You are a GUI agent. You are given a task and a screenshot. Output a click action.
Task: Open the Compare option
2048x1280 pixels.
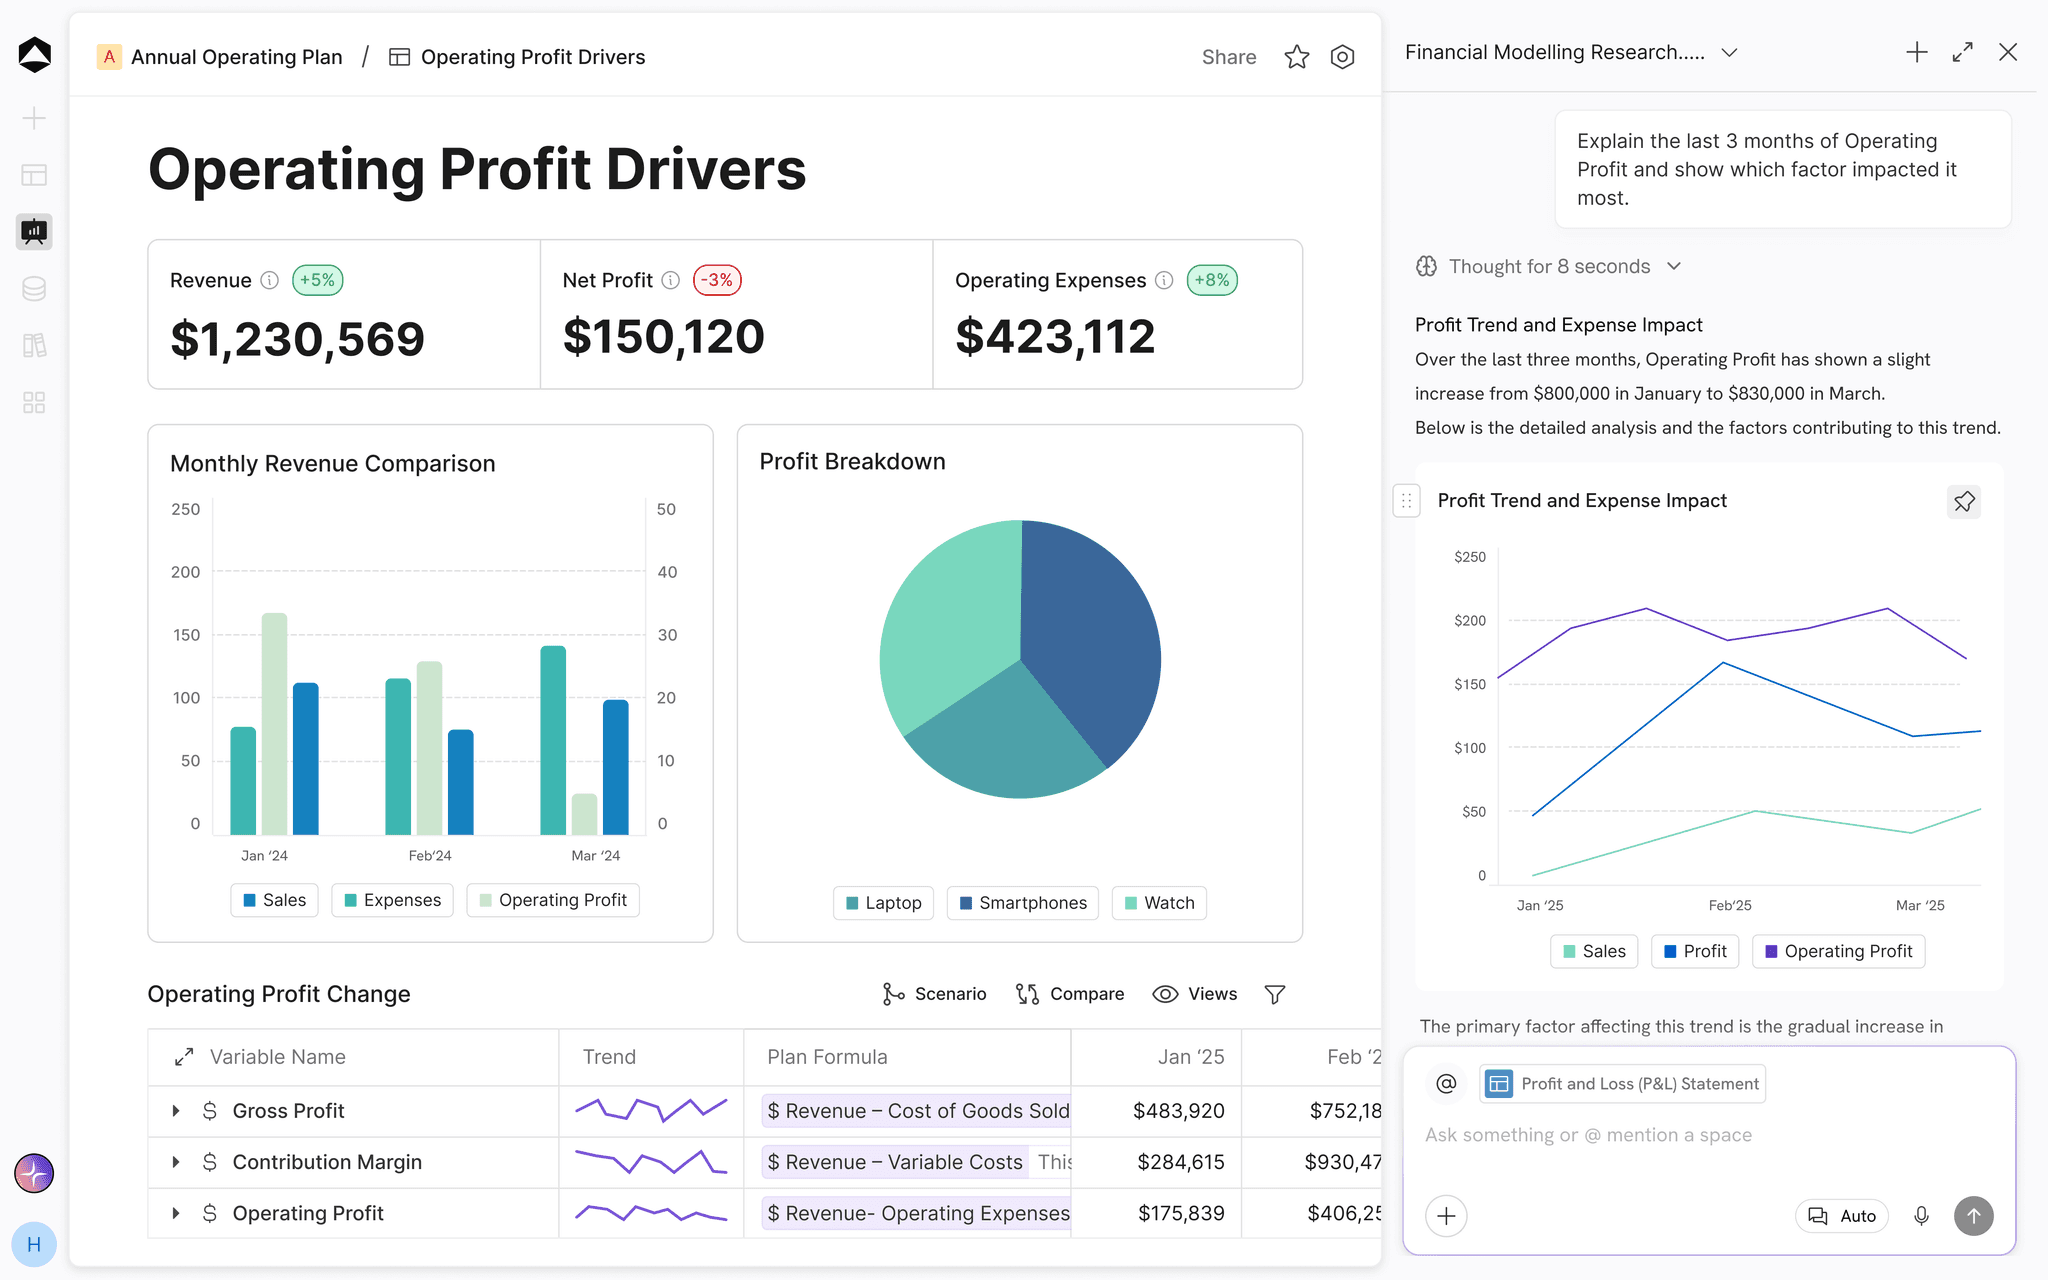1070,994
